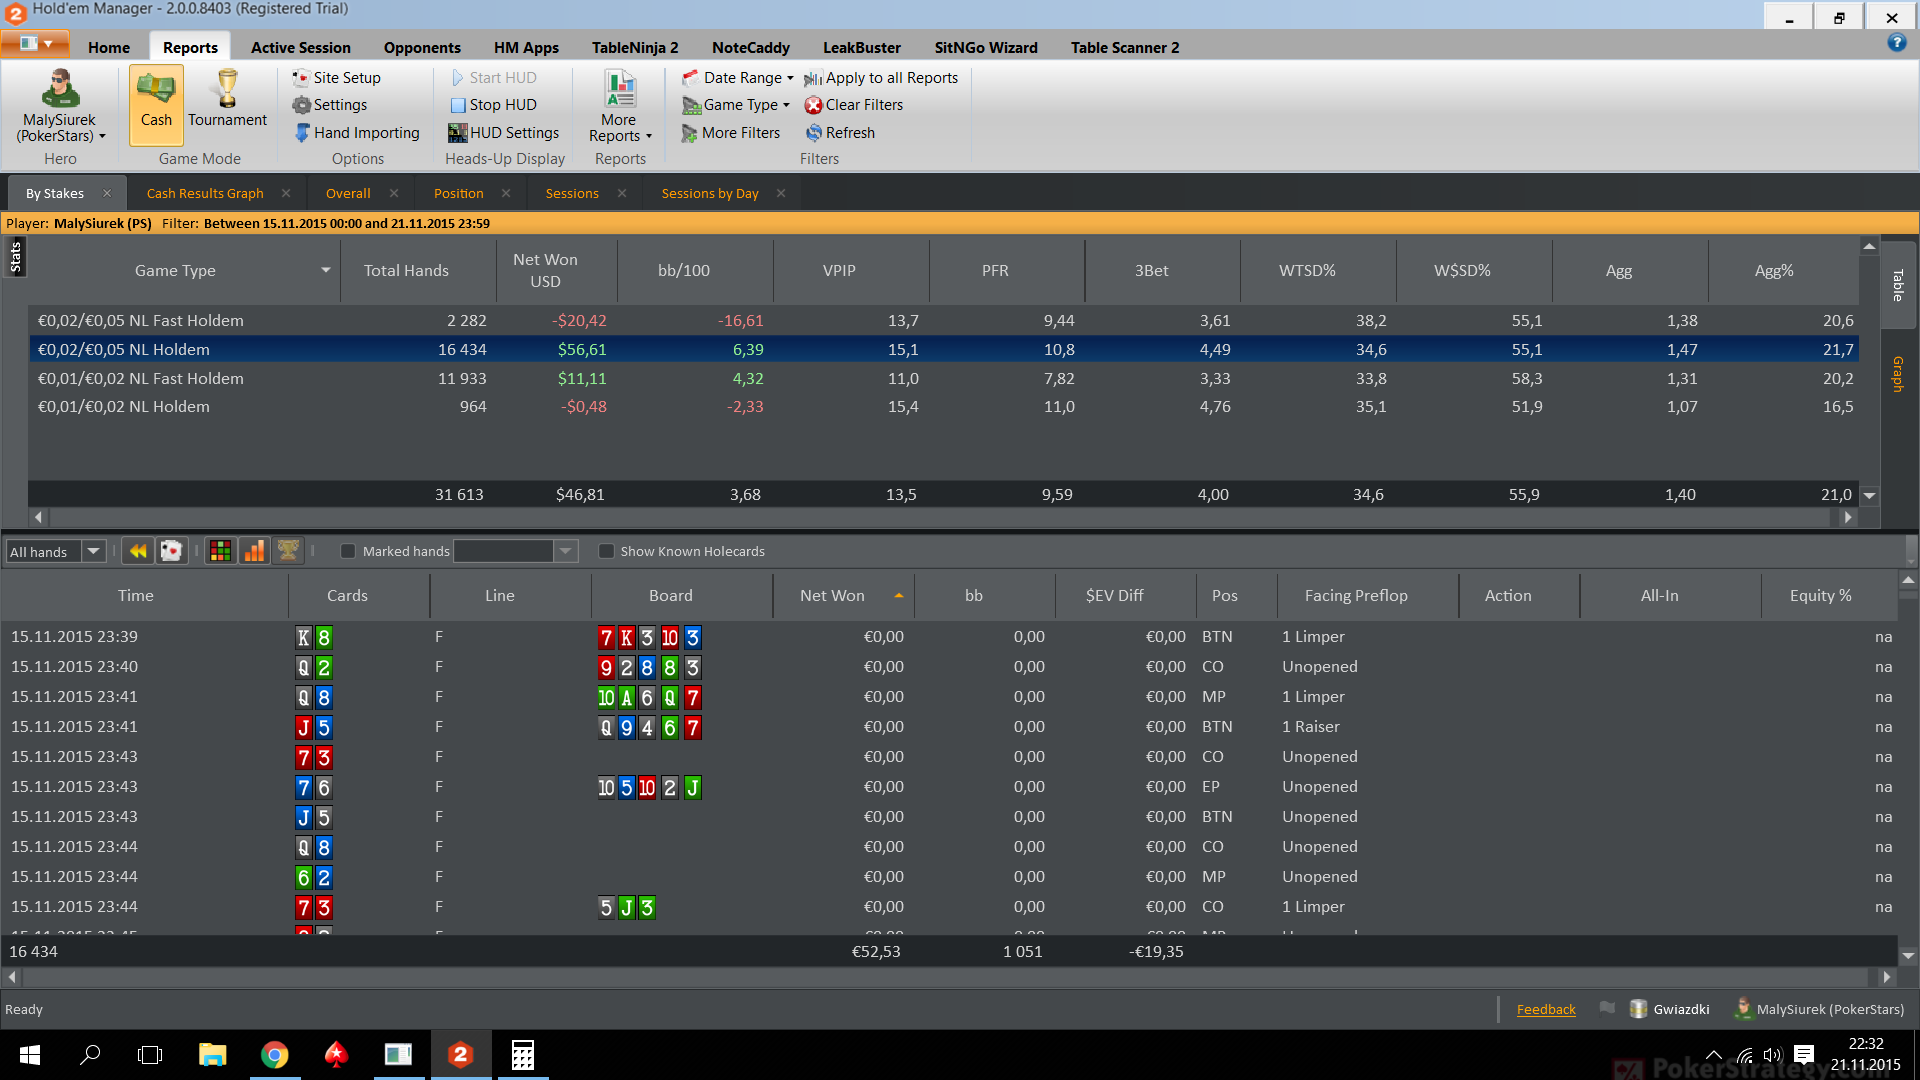Open the Windows Task View button
This screenshot has height=1080, width=1920.
(150, 1055)
